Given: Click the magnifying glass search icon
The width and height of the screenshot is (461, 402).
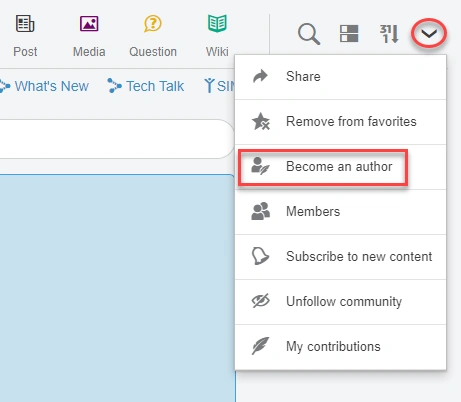Looking at the screenshot, I should (309, 34).
